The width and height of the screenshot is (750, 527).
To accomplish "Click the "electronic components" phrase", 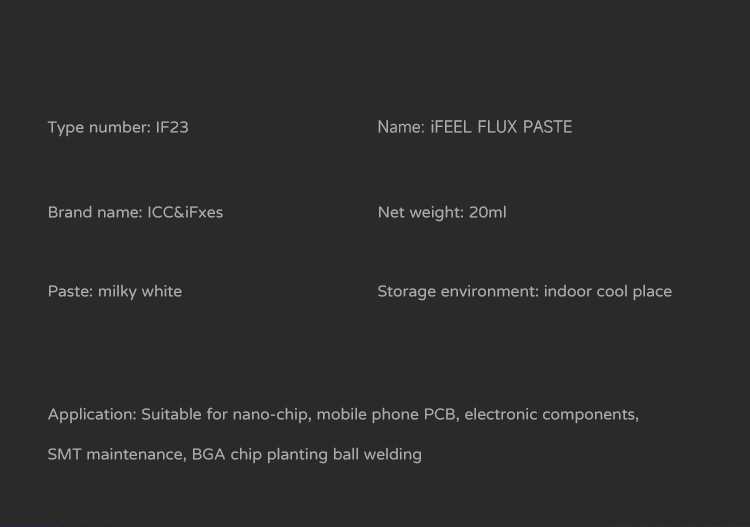I will (551, 414).
